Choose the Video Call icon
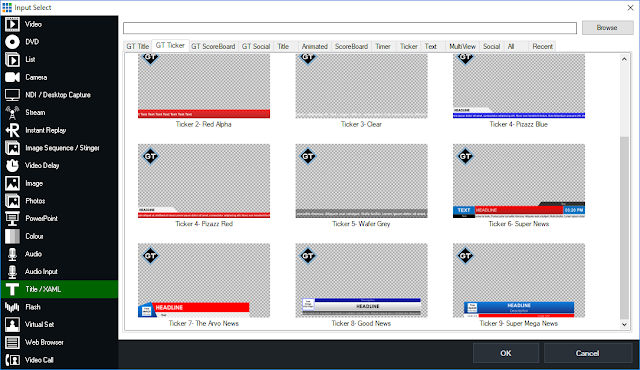Viewport: 640px width, 370px height. pos(12,360)
